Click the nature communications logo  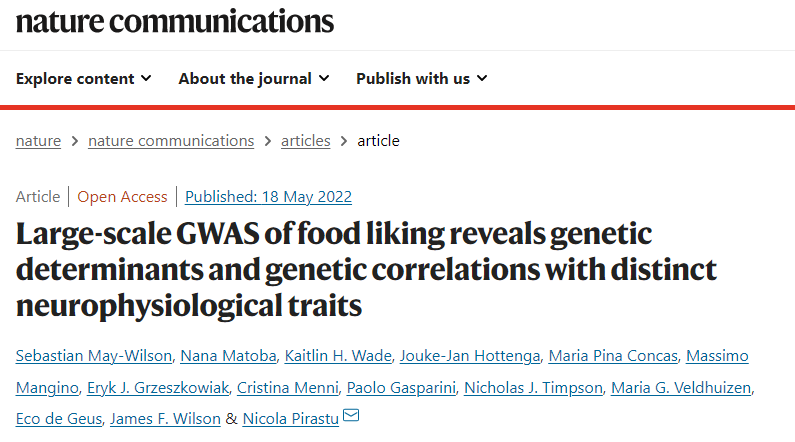pyautogui.click(x=175, y=21)
